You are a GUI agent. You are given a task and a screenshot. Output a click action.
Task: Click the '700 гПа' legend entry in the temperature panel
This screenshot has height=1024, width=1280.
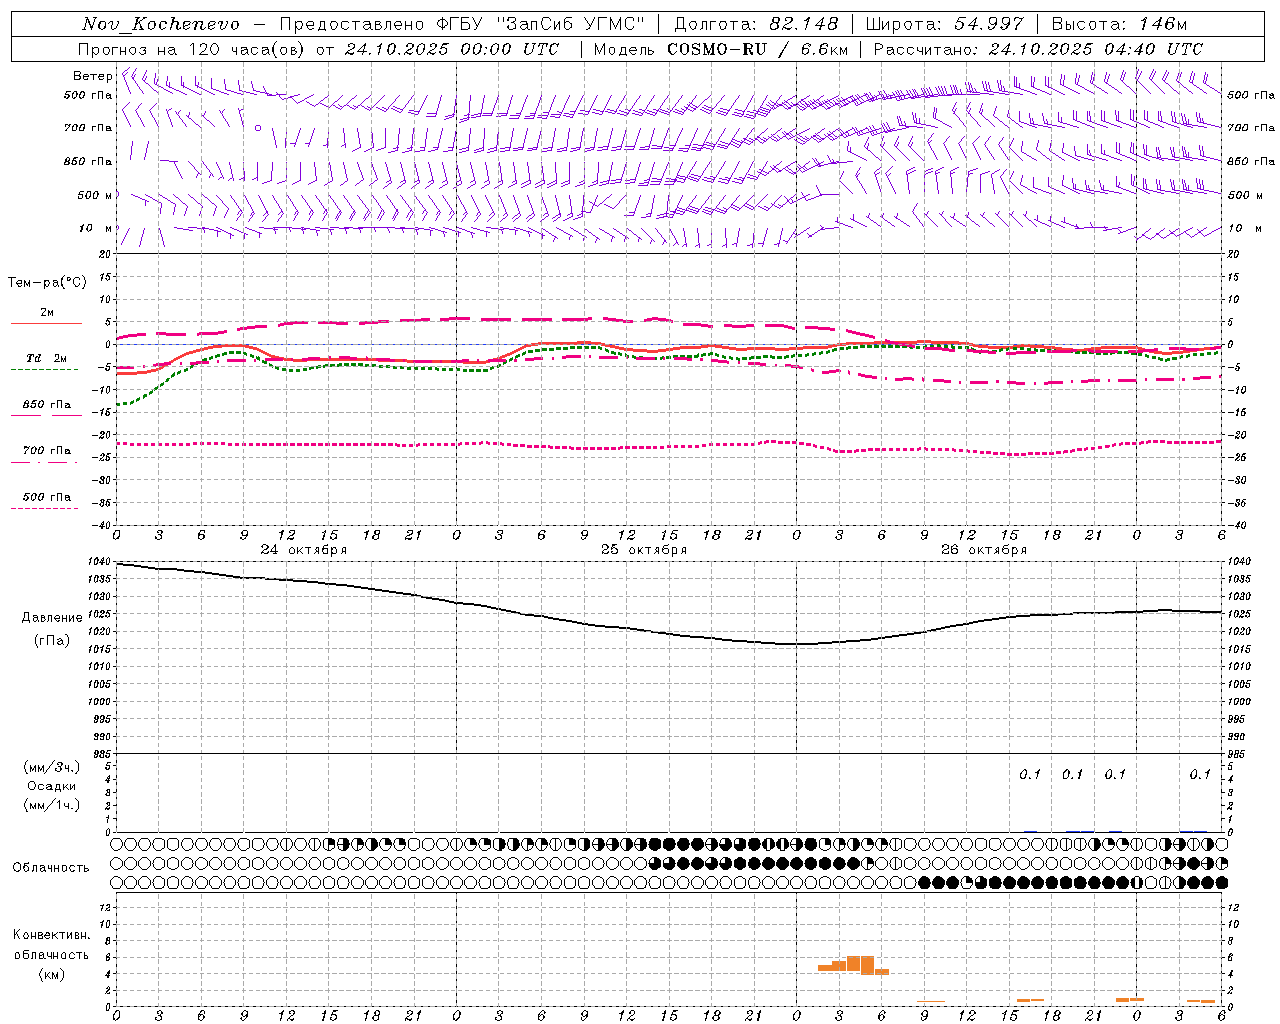click(46, 451)
